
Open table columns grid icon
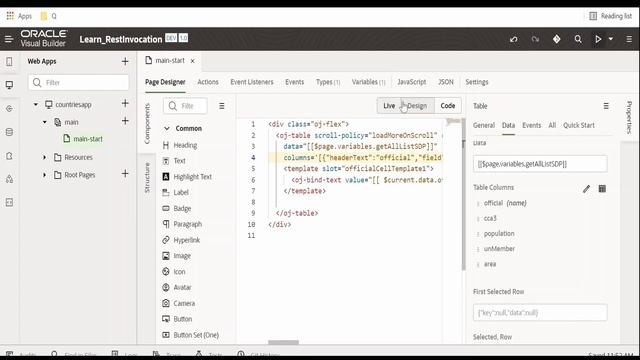click(602, 189)
